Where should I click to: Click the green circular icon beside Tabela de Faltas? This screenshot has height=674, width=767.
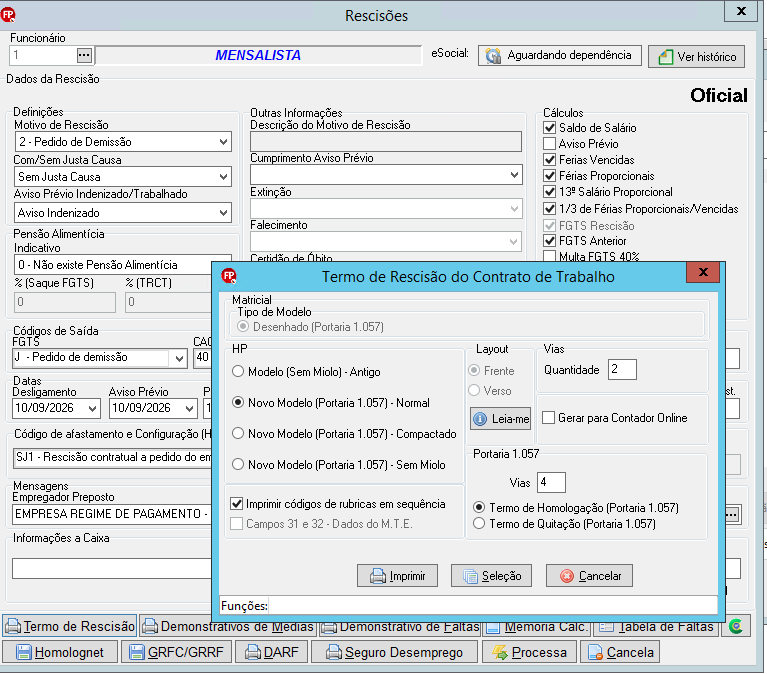pyautogui.click(x=736, y=626)
